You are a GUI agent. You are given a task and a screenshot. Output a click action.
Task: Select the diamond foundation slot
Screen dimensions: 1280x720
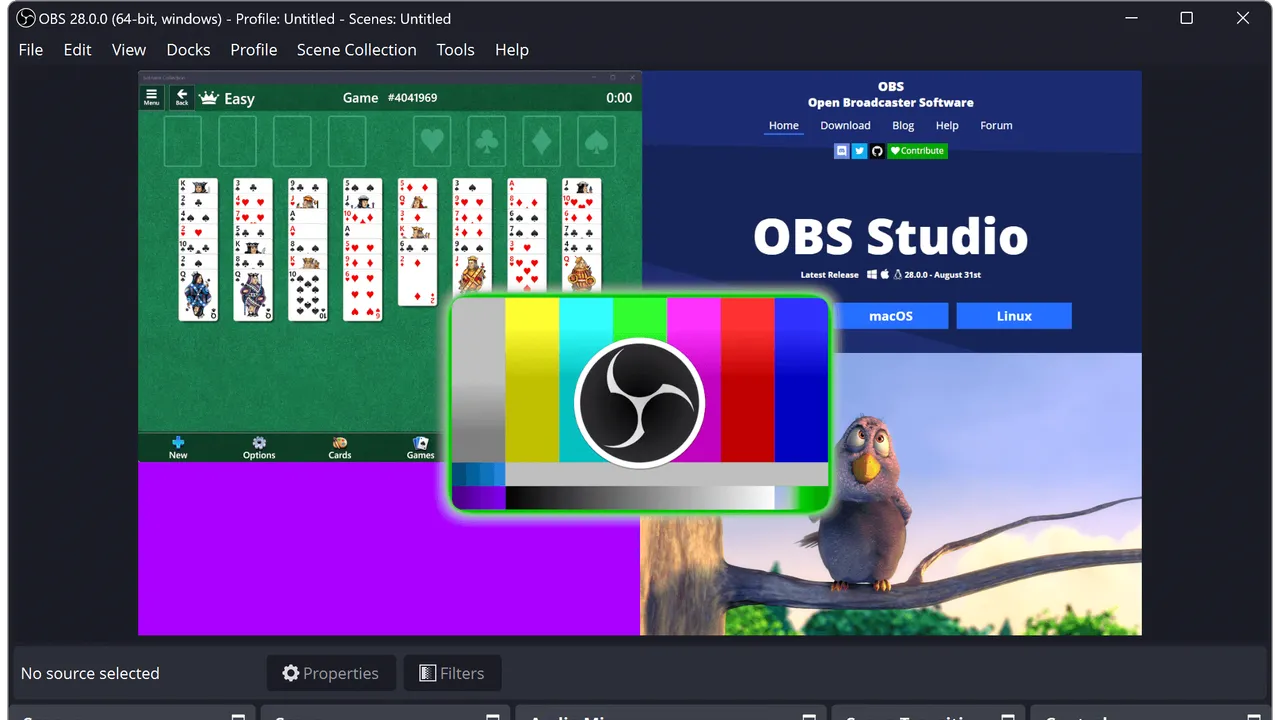[541, 141]
